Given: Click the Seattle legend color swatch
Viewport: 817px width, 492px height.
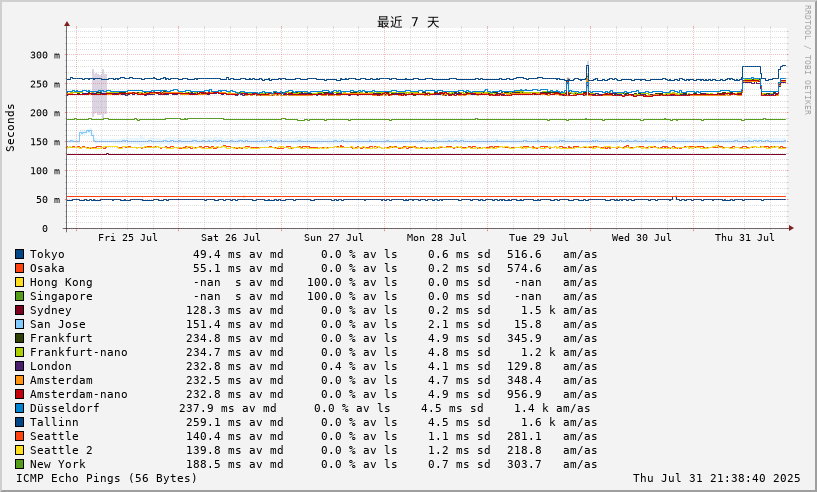Looking at the screenshot, I should [x=19, y=437].
